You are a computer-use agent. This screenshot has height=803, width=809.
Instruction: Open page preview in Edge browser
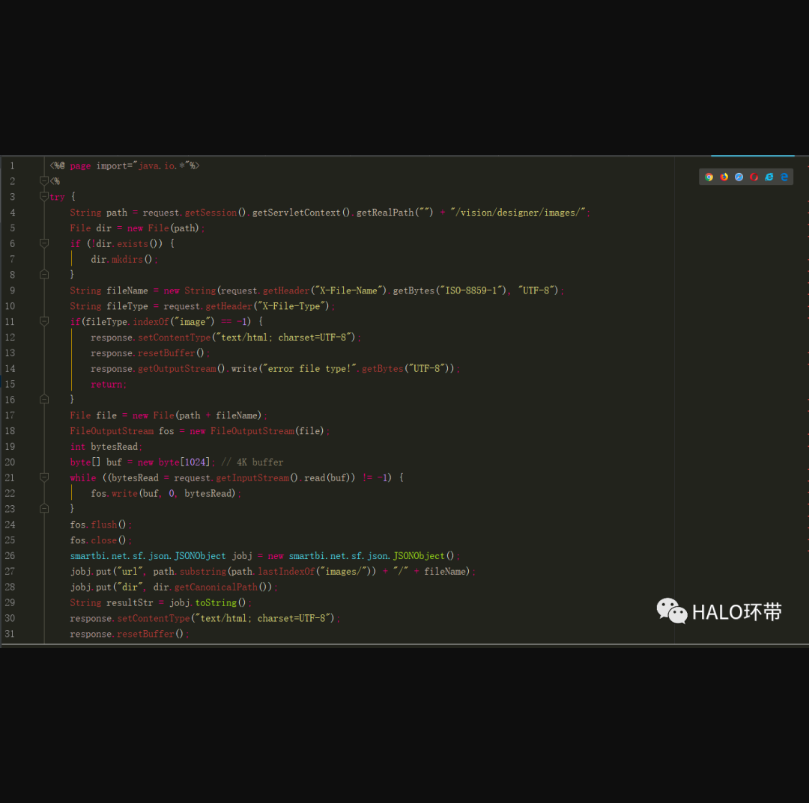pyautogui.click(x=785, y=177)
